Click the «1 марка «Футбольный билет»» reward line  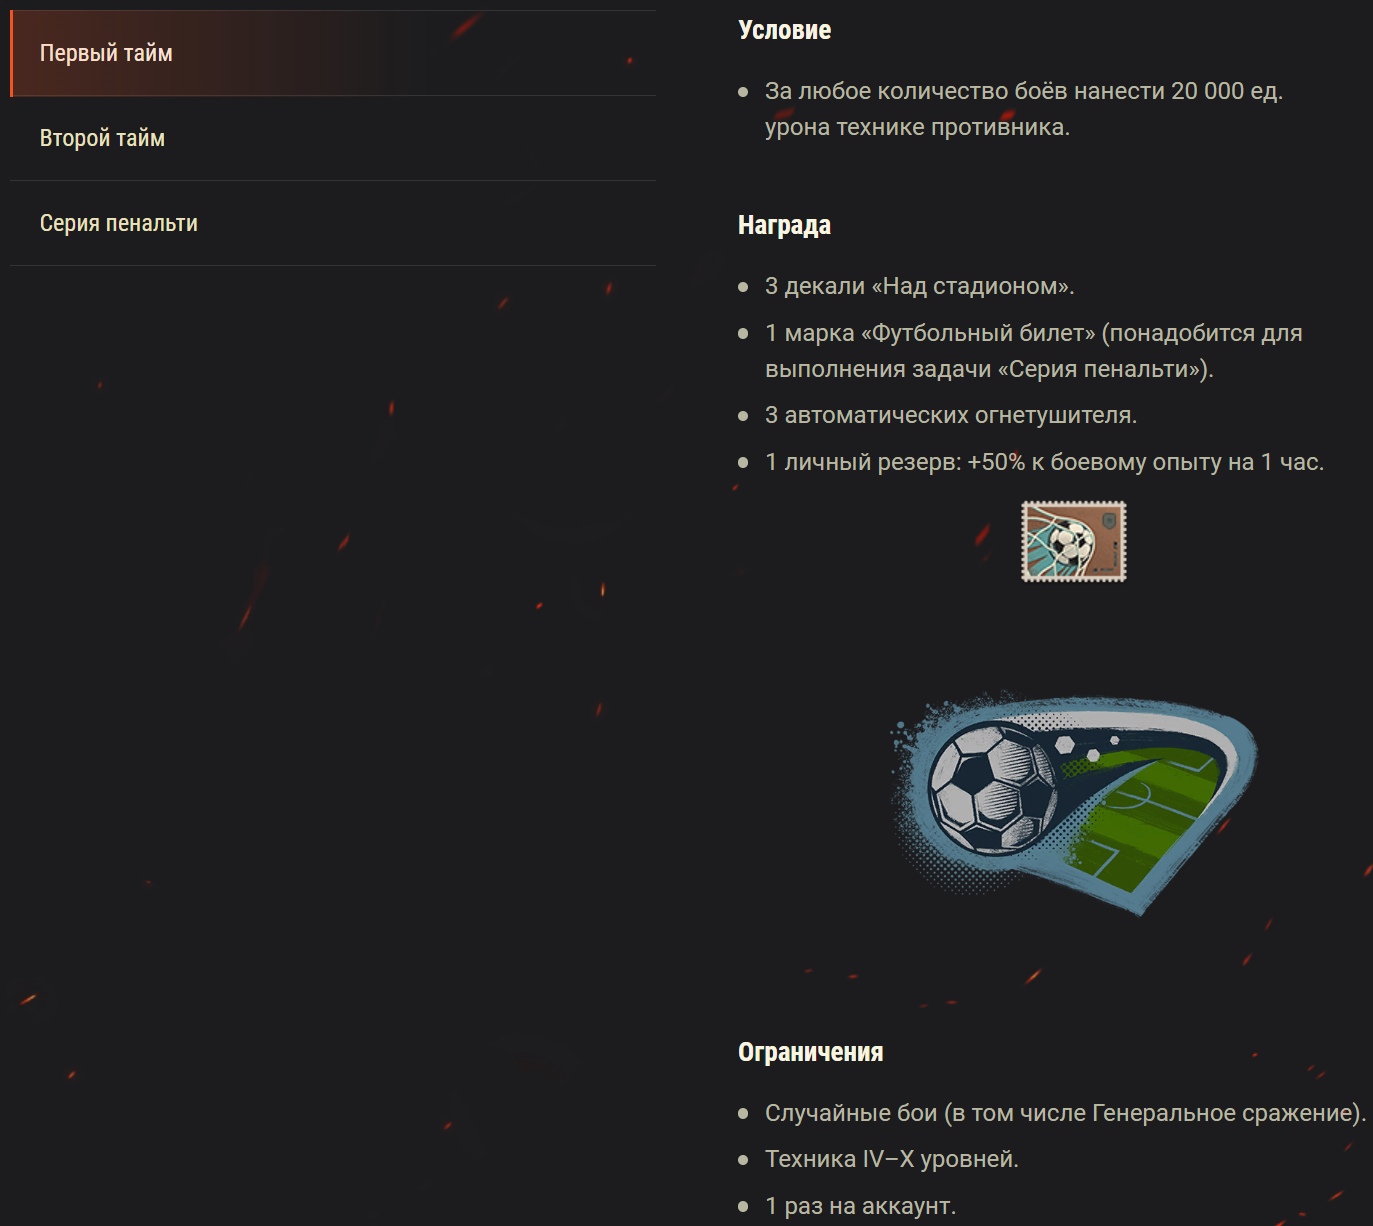(1034, 333)
